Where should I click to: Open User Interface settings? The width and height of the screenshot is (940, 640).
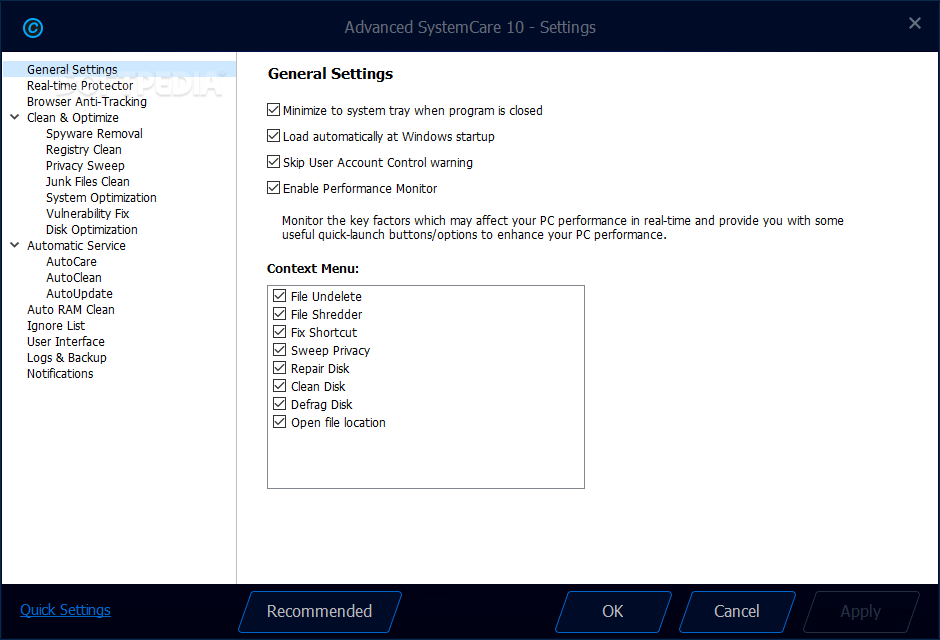coord(66,342)
